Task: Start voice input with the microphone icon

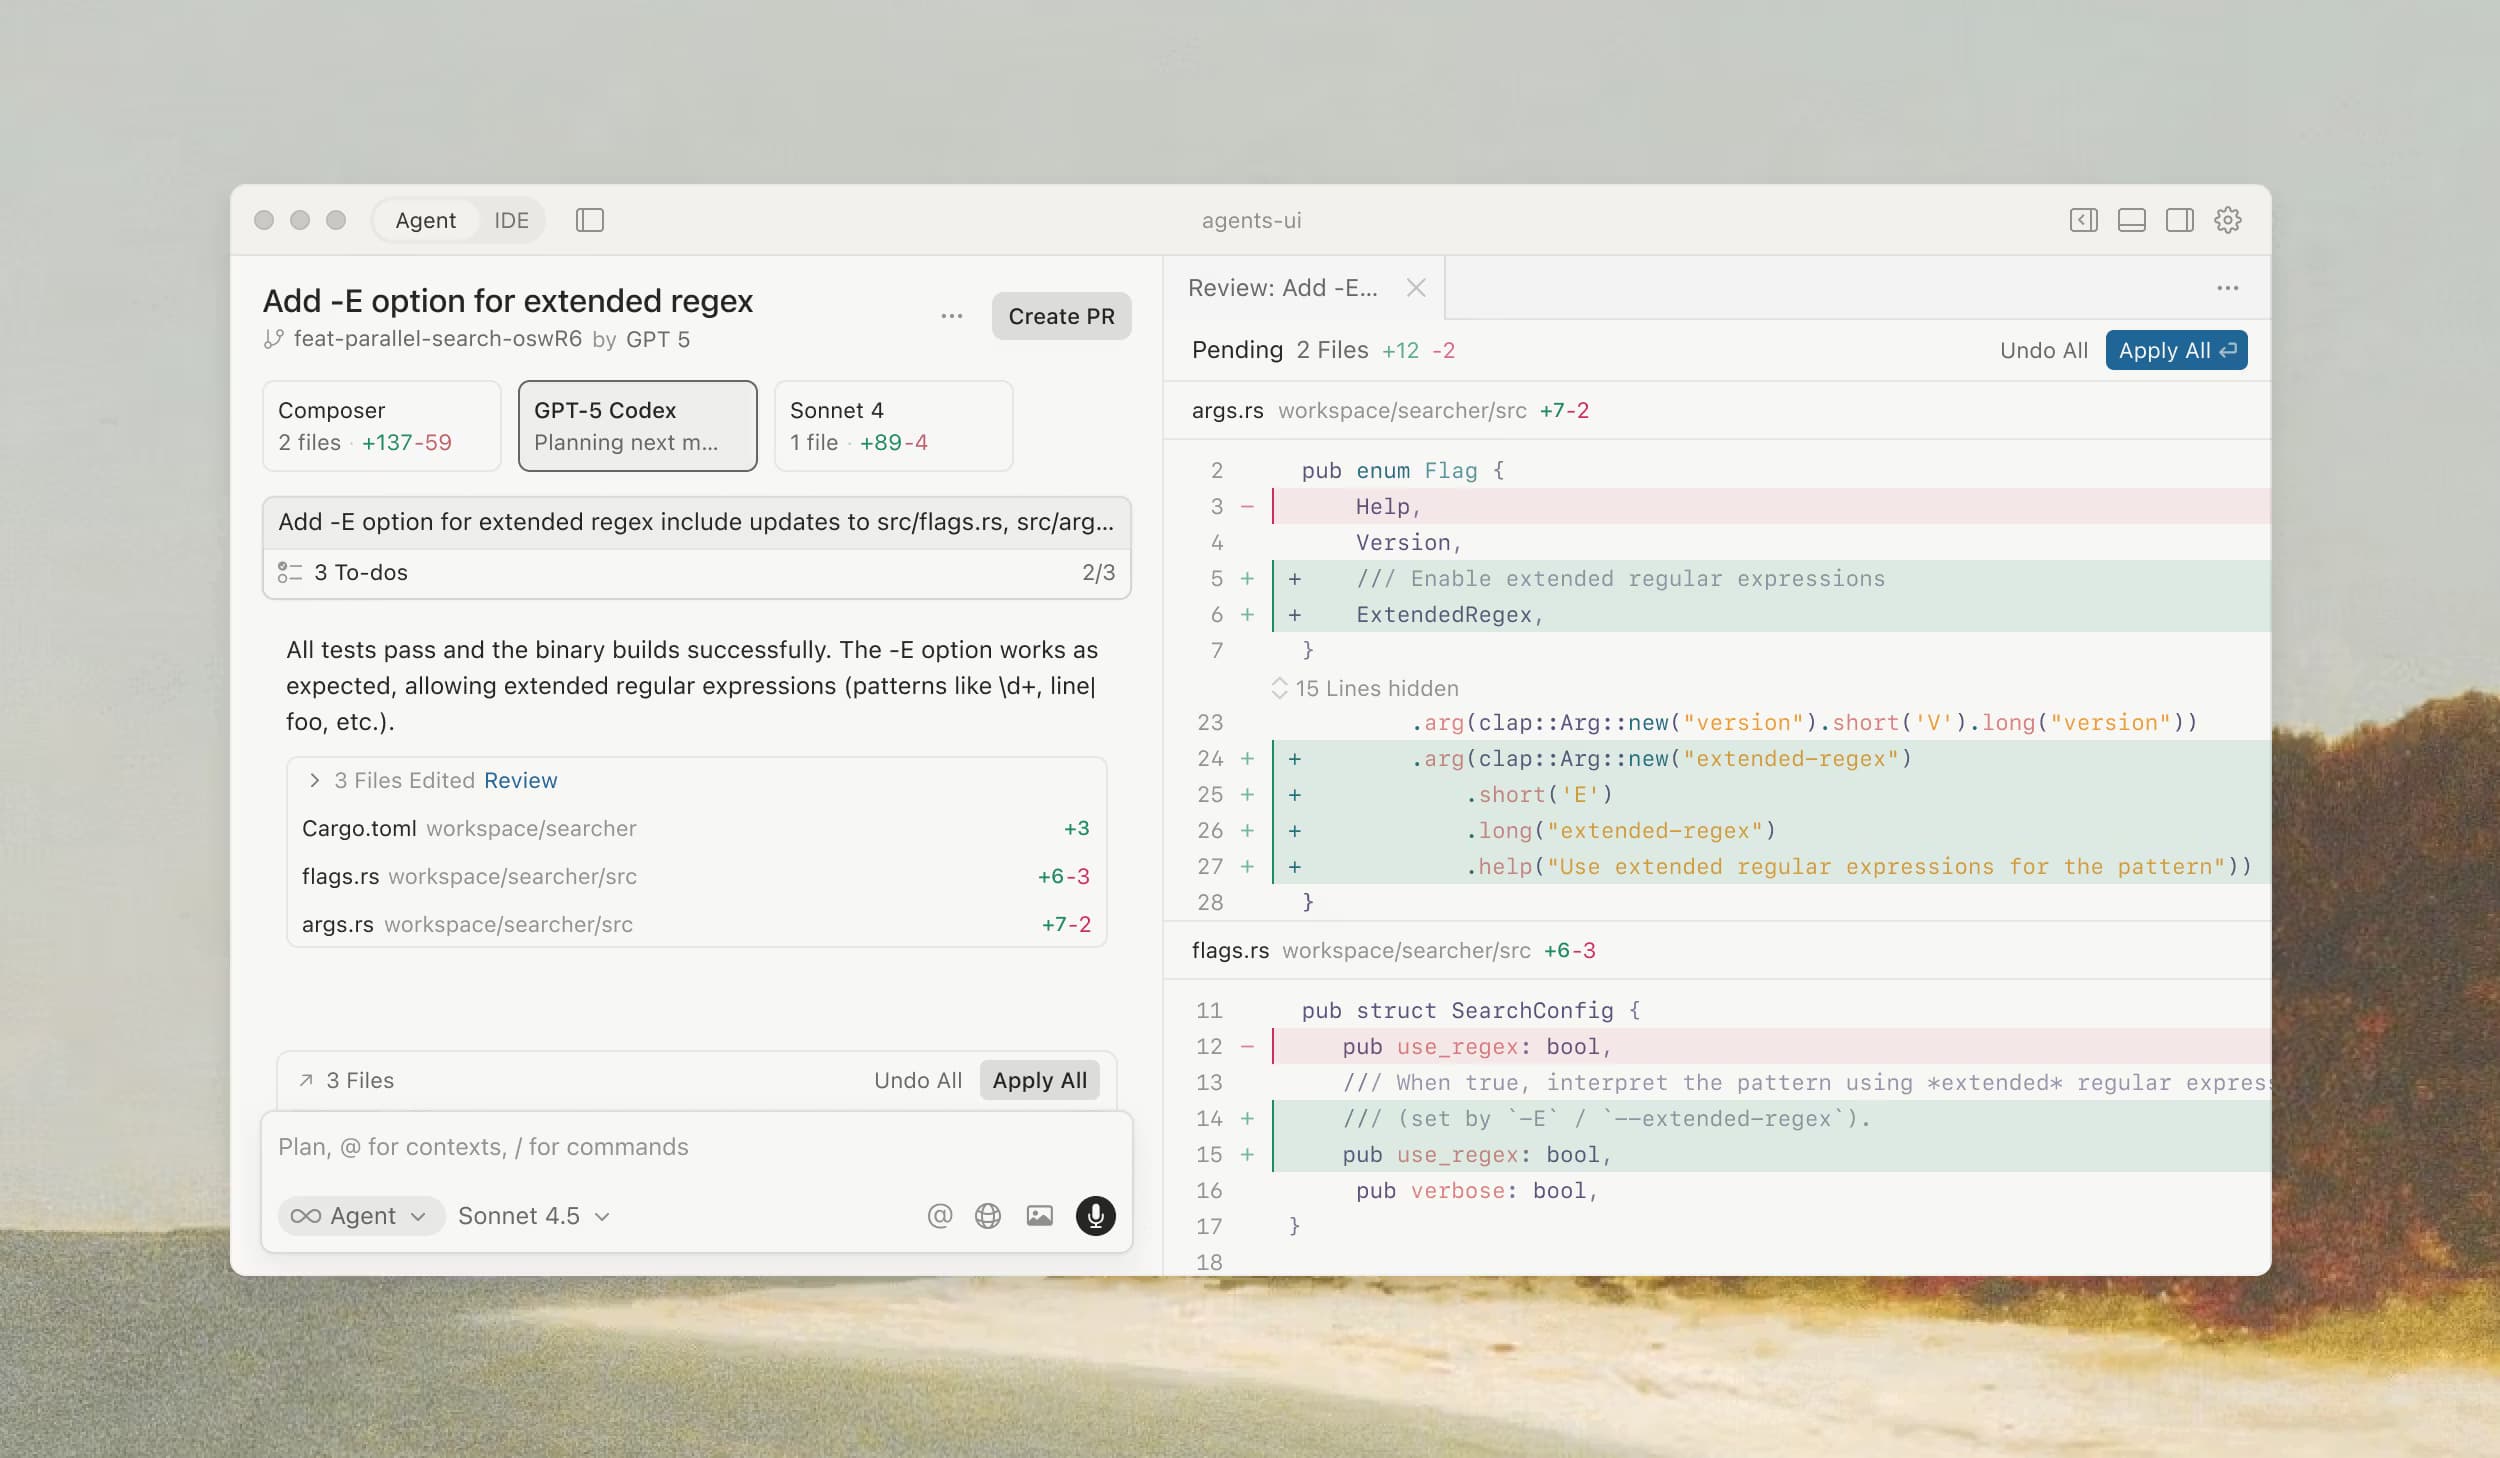Action: 1095,1216
